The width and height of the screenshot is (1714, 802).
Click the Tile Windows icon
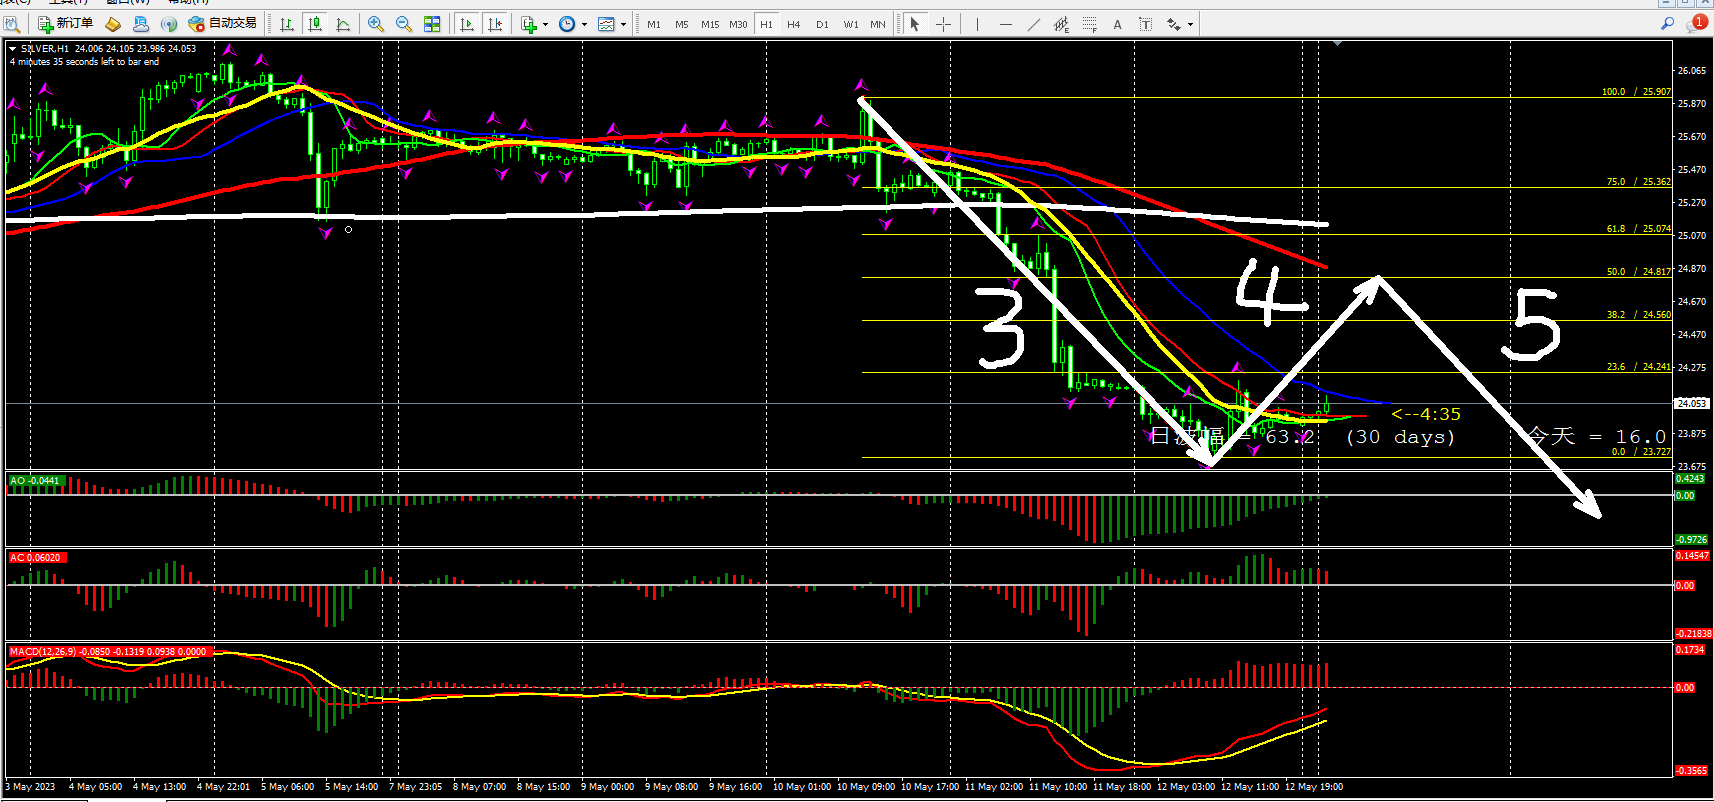[x=432, y=24]
